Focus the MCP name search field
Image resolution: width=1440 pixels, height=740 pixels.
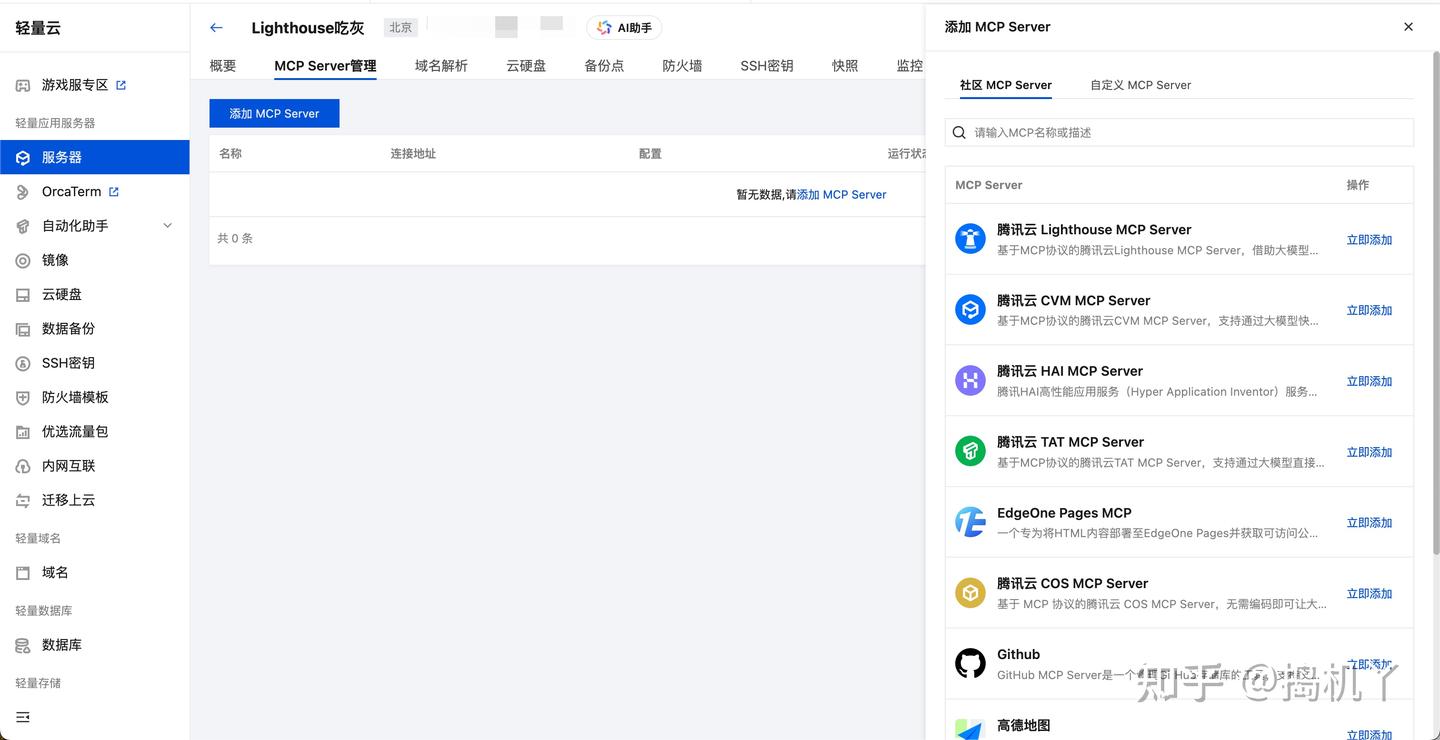click(x=1179, y=132)
